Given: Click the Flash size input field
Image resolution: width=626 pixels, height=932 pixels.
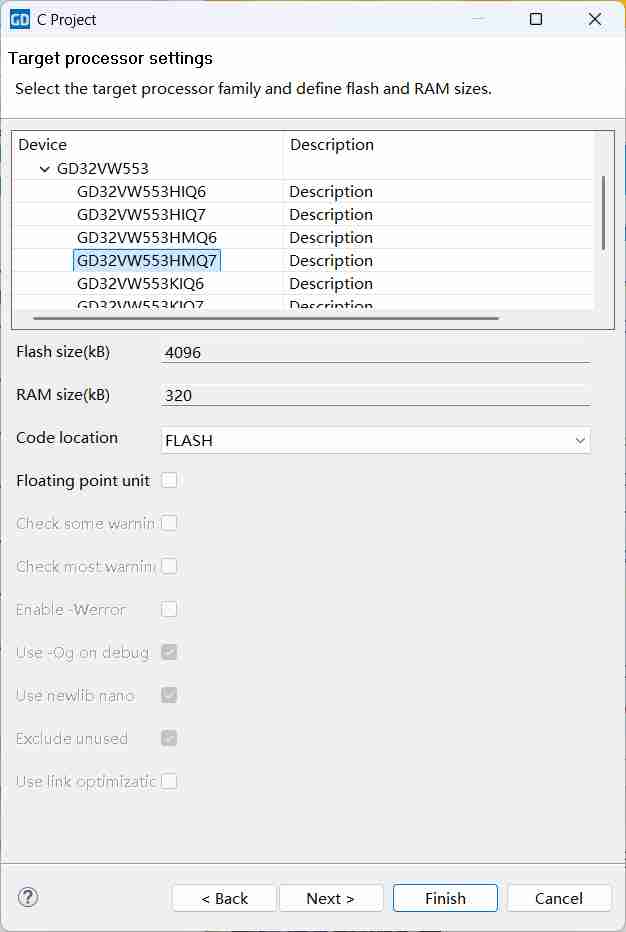Looking at the screenshot, I should pyautogui.click(x=376, y=352).
